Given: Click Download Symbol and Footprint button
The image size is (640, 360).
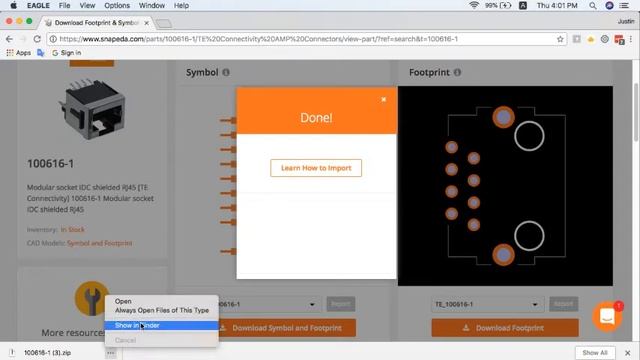Looking at the screenshot, I should (287, 328).
